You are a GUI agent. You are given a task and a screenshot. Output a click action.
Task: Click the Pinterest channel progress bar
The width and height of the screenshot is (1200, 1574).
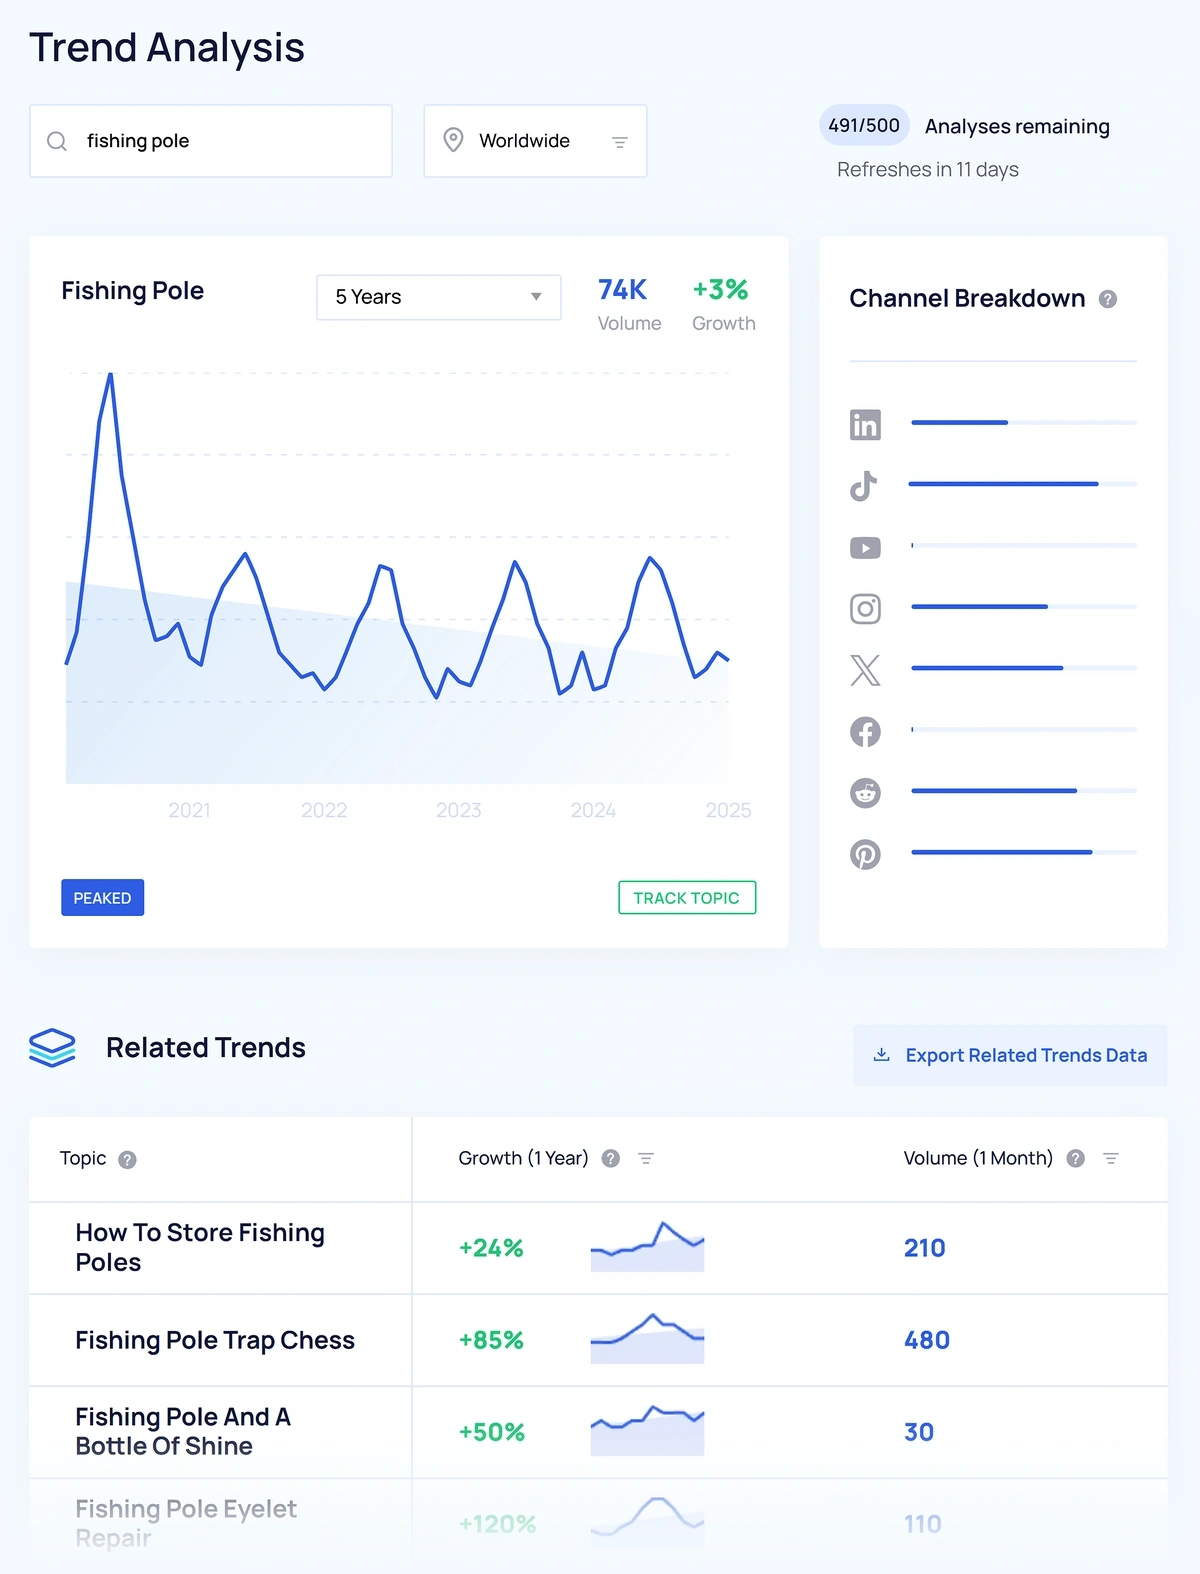[x=1024, y=852]
